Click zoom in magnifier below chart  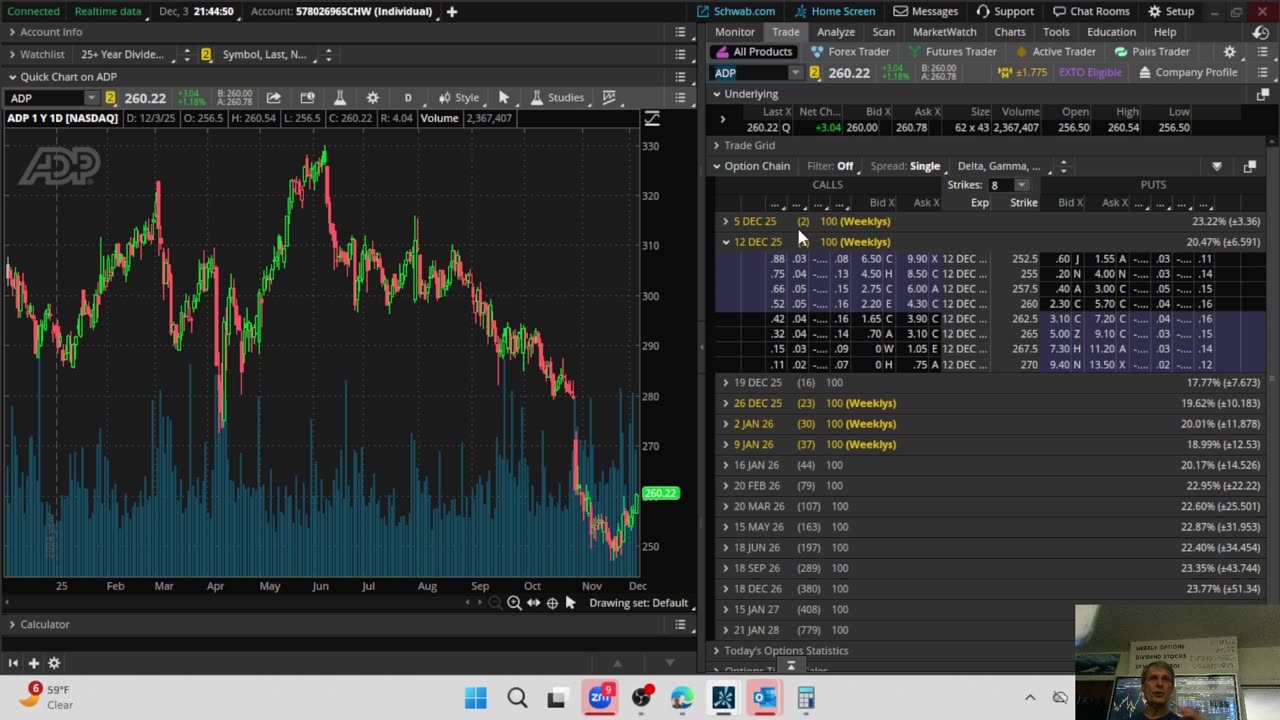(514, 603)
